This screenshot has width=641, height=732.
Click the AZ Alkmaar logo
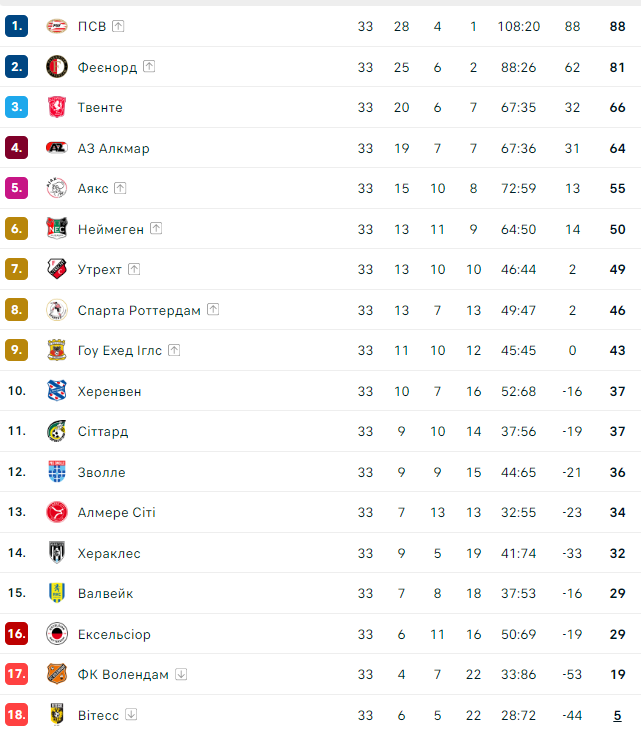[x=56, y=148]
